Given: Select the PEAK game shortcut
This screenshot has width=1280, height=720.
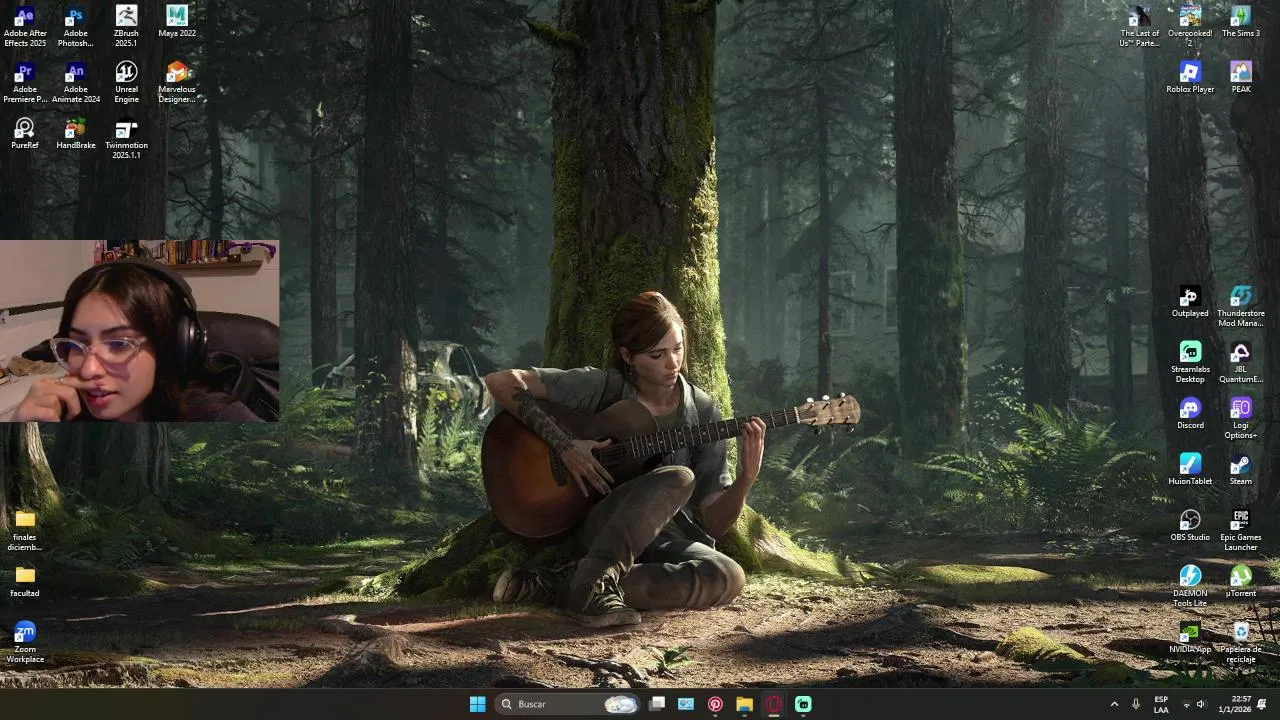Looking at the screenshot, I should (x=1241, y=78).
